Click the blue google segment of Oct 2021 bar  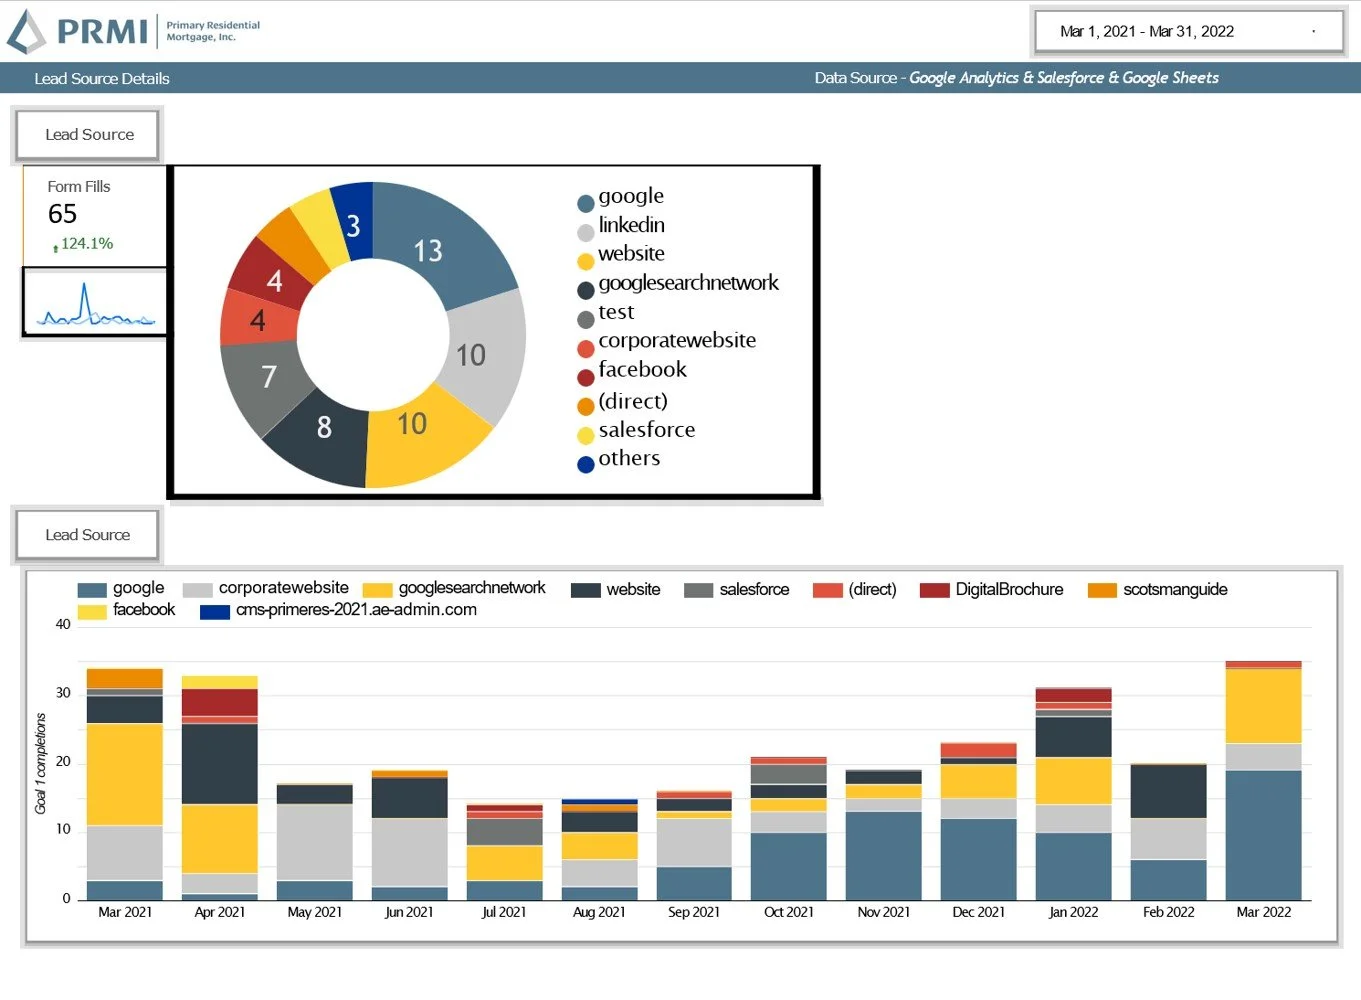point(789,866)
